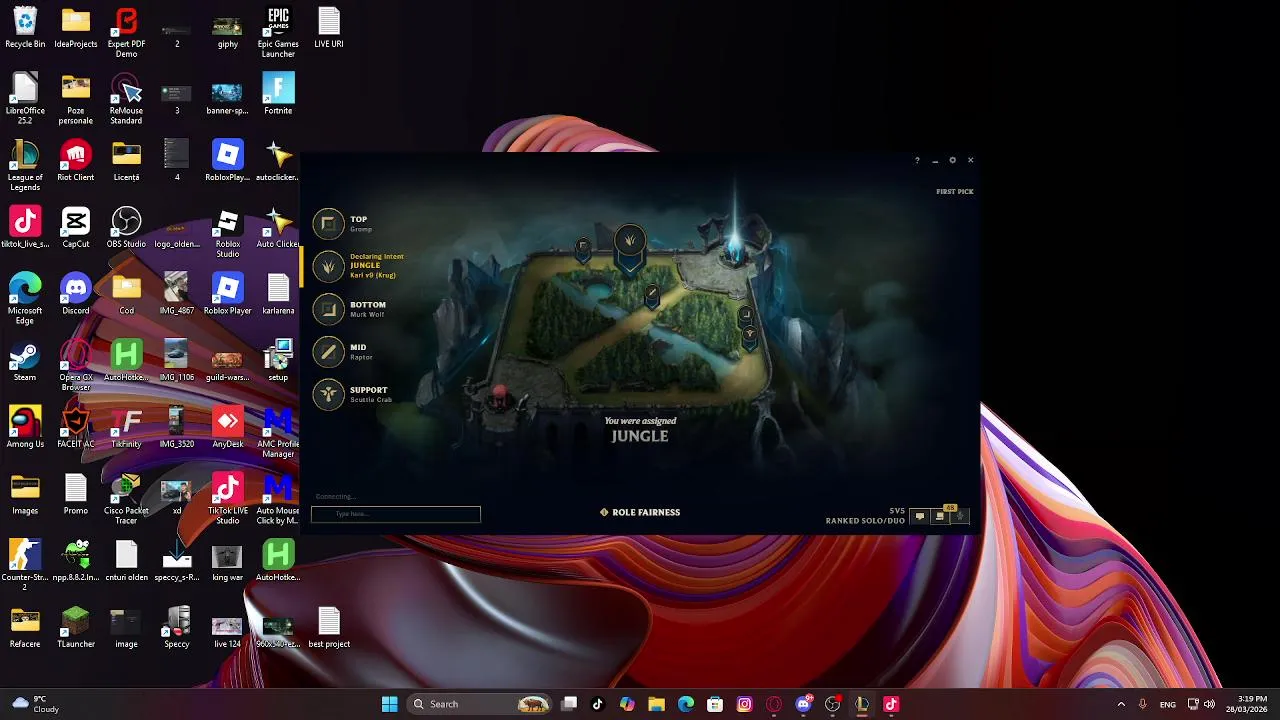Open the chat icon in League client
The image size is (1280, 720).
point(920,517)
